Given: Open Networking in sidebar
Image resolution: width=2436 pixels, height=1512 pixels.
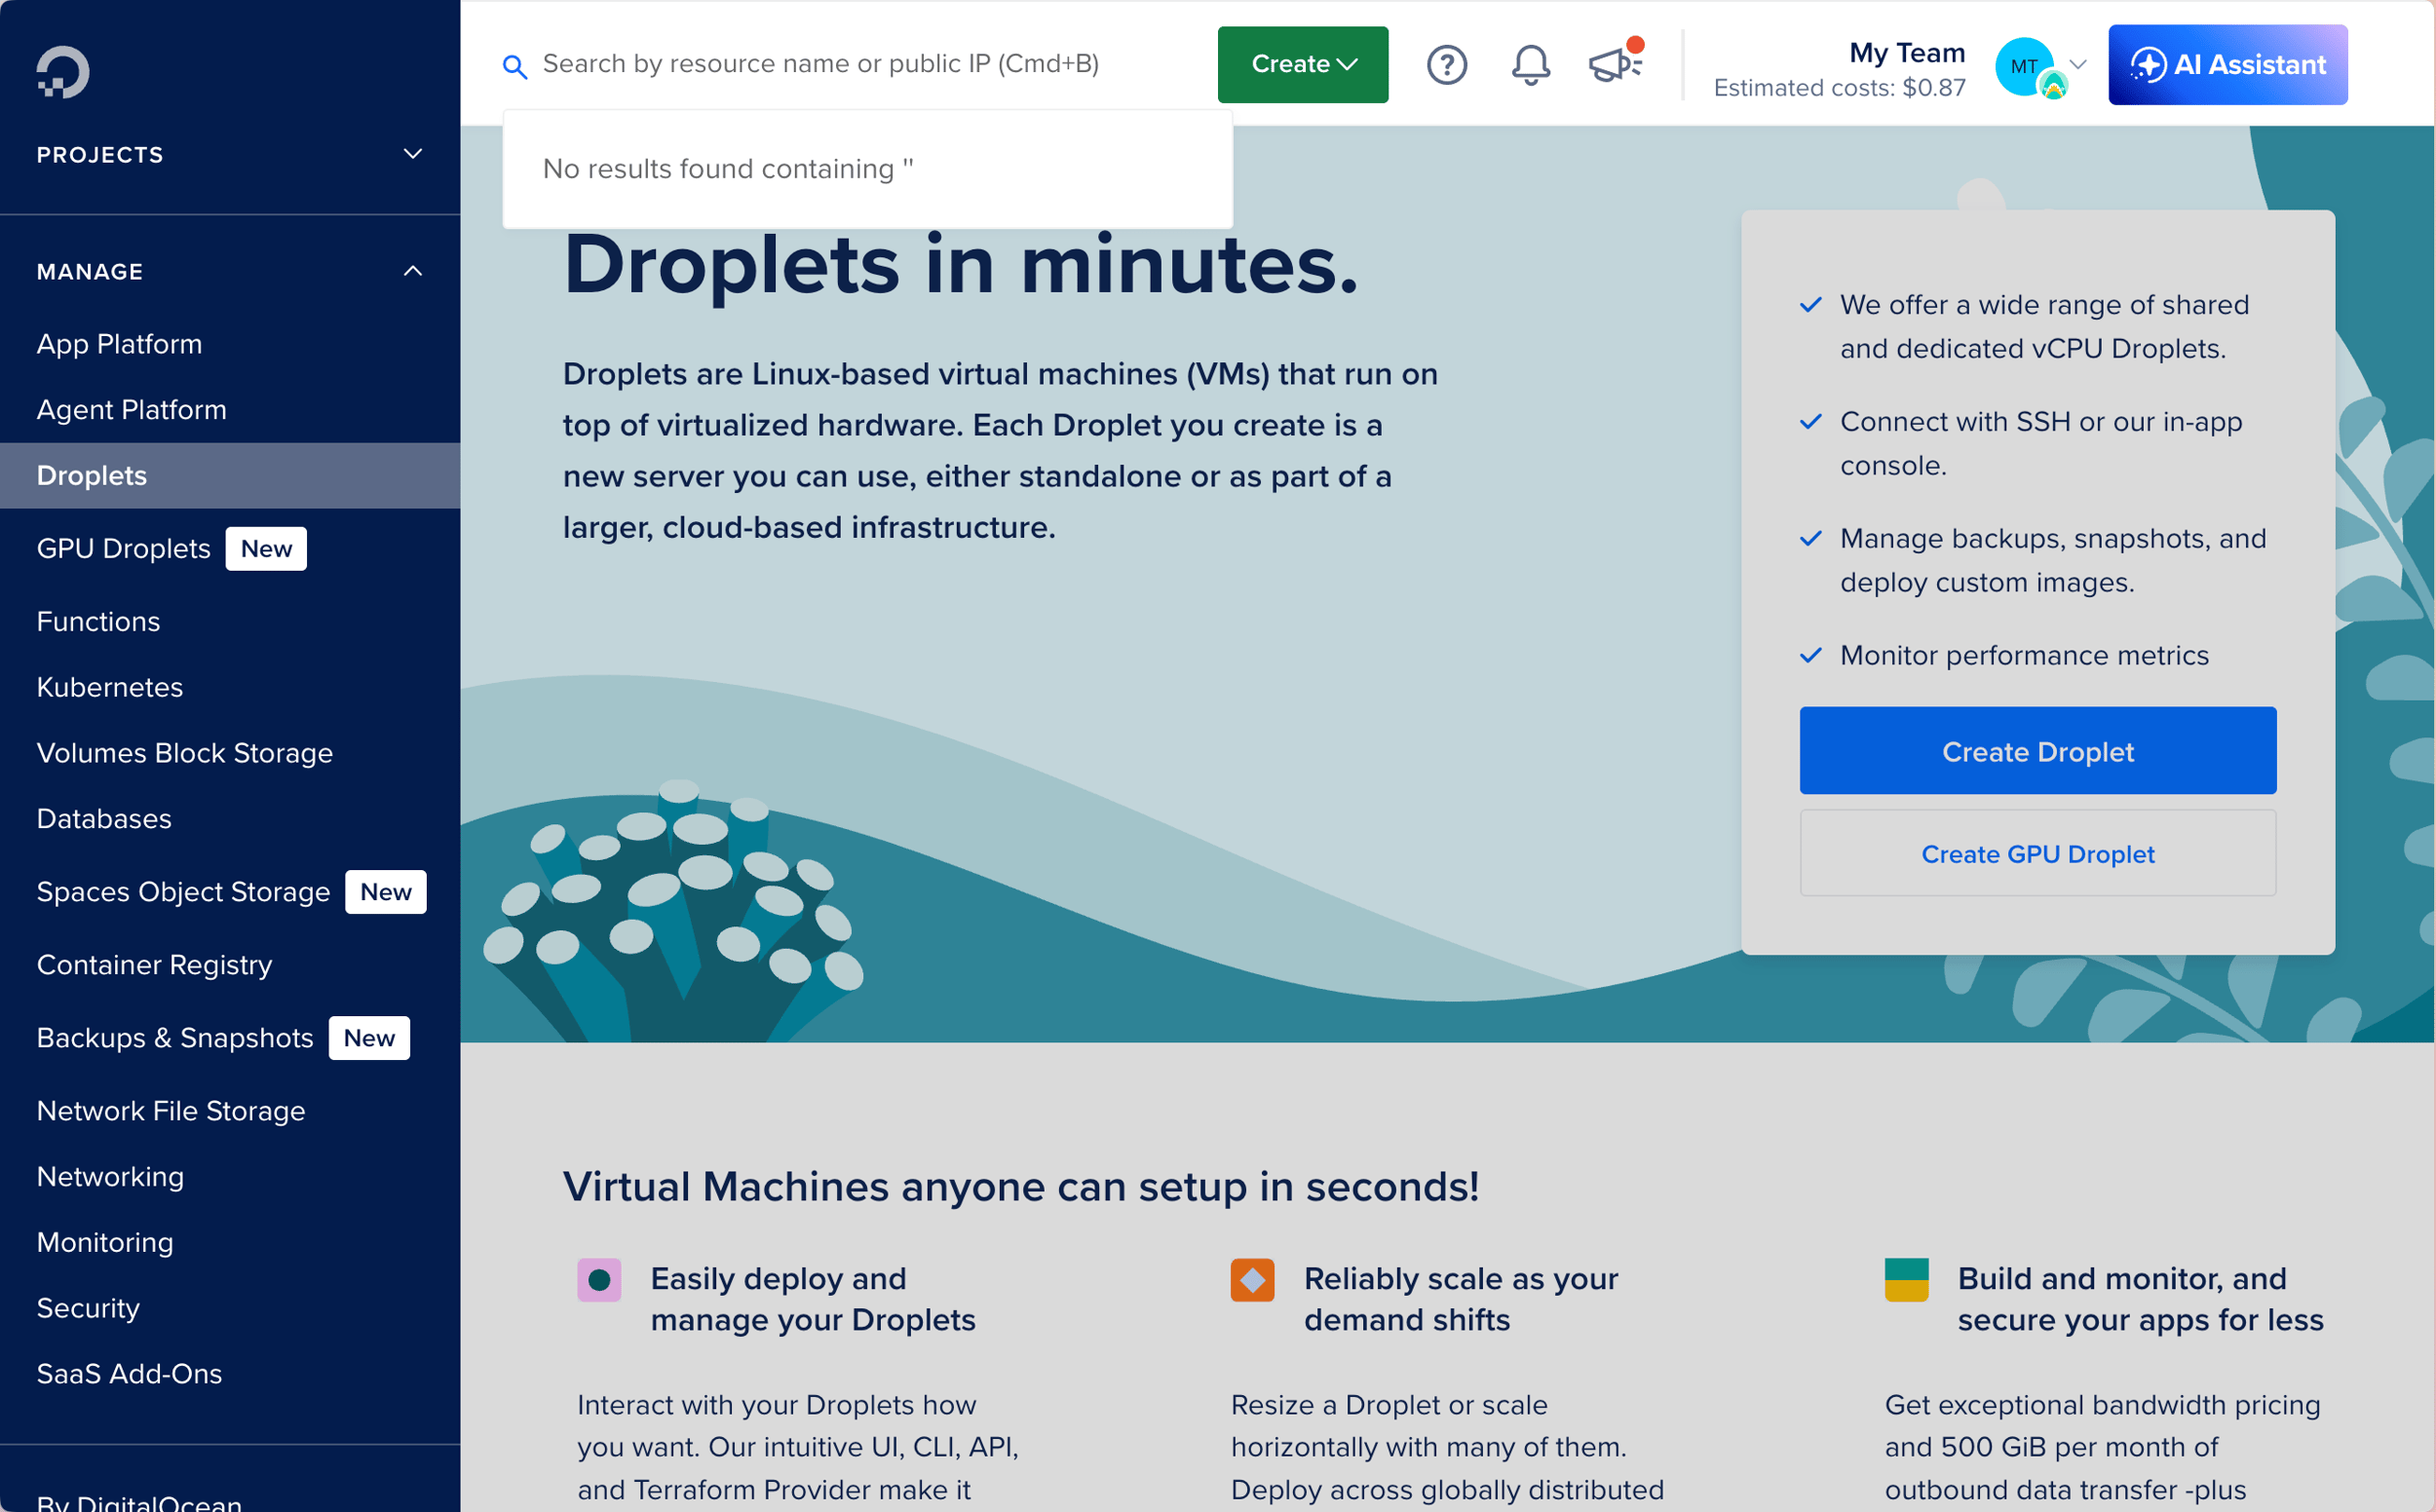Looking at the screenshot, I should [x=110, y=1176].
